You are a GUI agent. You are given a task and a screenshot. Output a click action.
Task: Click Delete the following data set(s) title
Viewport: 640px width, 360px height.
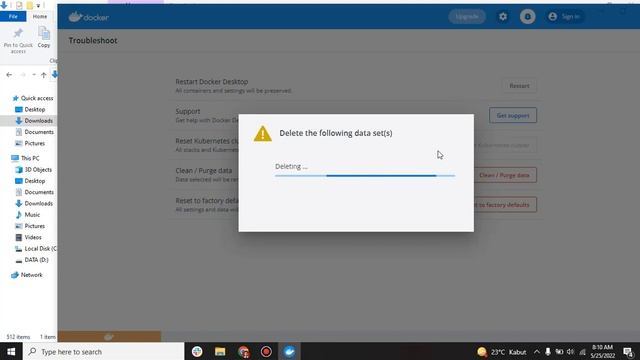[336, 133]
